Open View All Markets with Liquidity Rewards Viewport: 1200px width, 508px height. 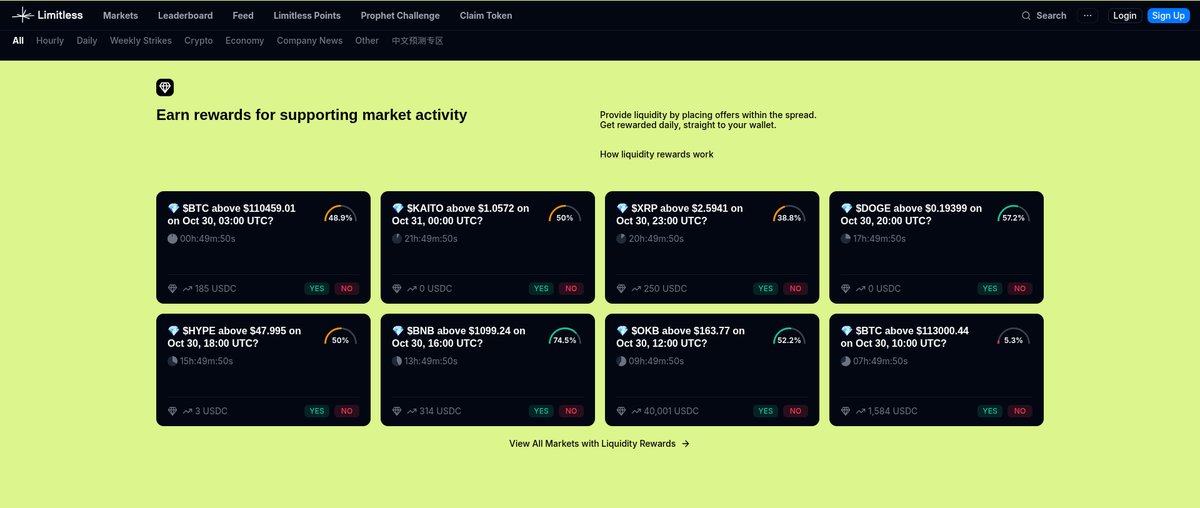[599, 444]
